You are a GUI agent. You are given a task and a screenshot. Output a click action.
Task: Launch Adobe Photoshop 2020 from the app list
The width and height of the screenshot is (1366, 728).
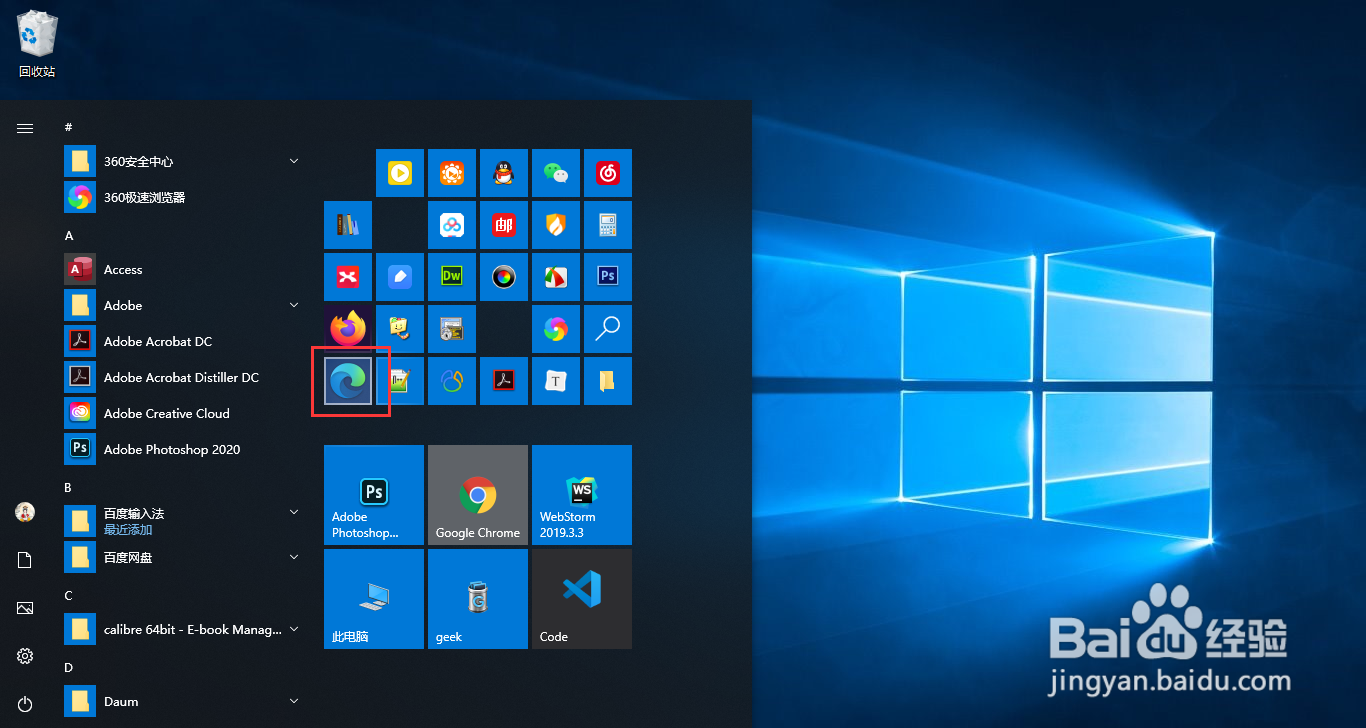(184, 449)
